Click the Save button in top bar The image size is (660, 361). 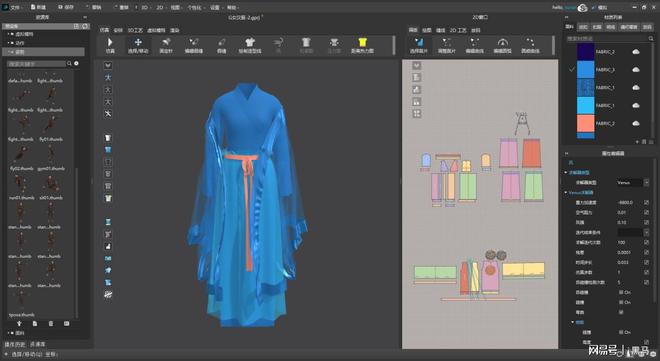coord(66,8)
